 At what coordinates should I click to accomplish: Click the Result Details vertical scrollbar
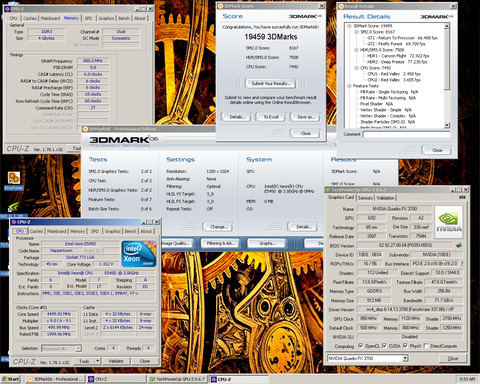tap(447, 76)
